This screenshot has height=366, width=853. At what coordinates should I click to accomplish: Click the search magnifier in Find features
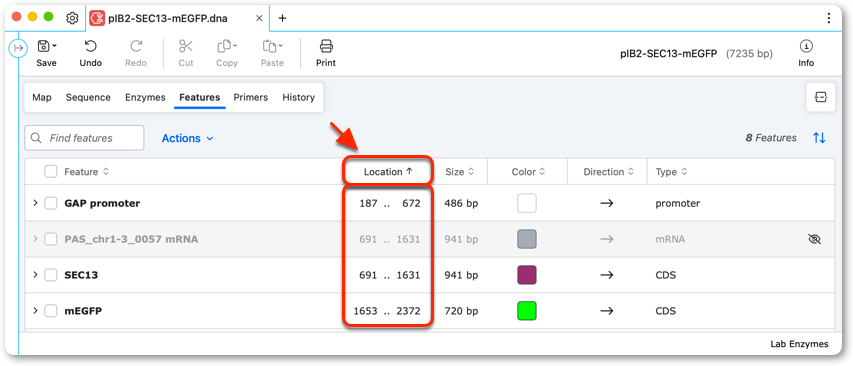[x=36, y=138]
